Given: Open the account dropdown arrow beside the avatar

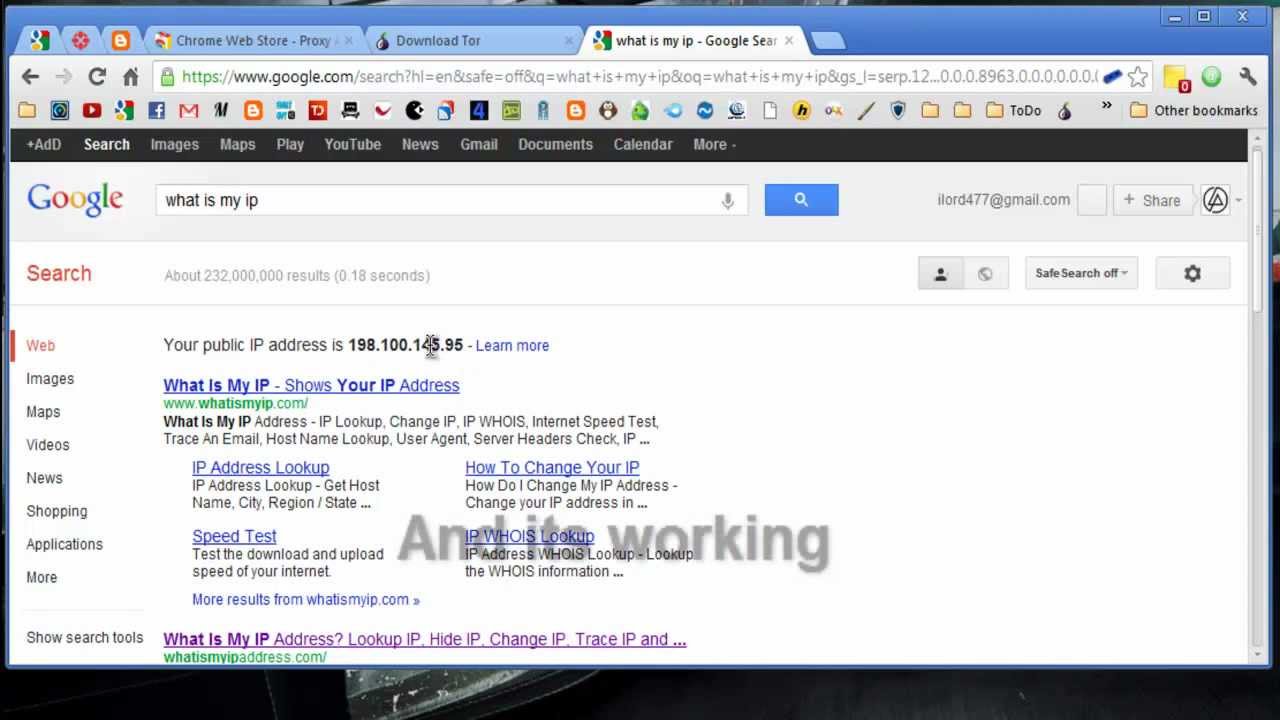Looking at the screenshot, I should [x=1238, y=200].
